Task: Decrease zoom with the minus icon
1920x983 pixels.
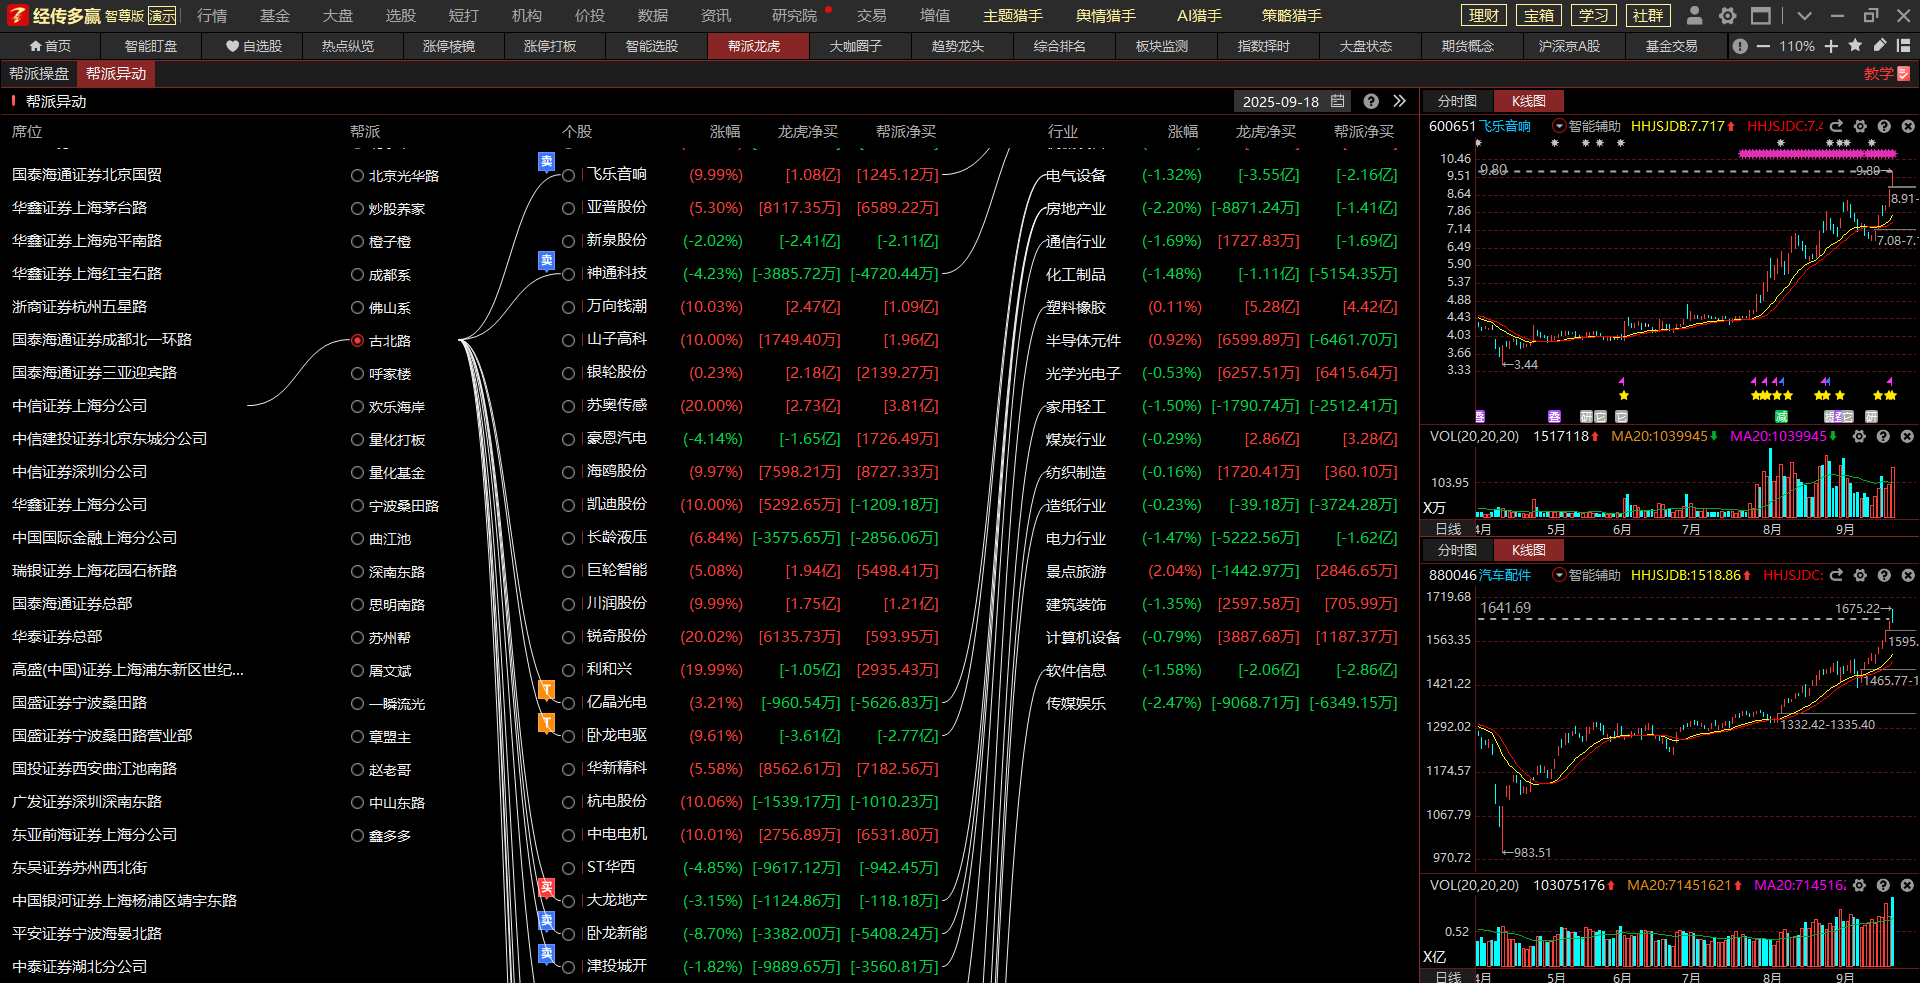Action: tap(1763, 46)
